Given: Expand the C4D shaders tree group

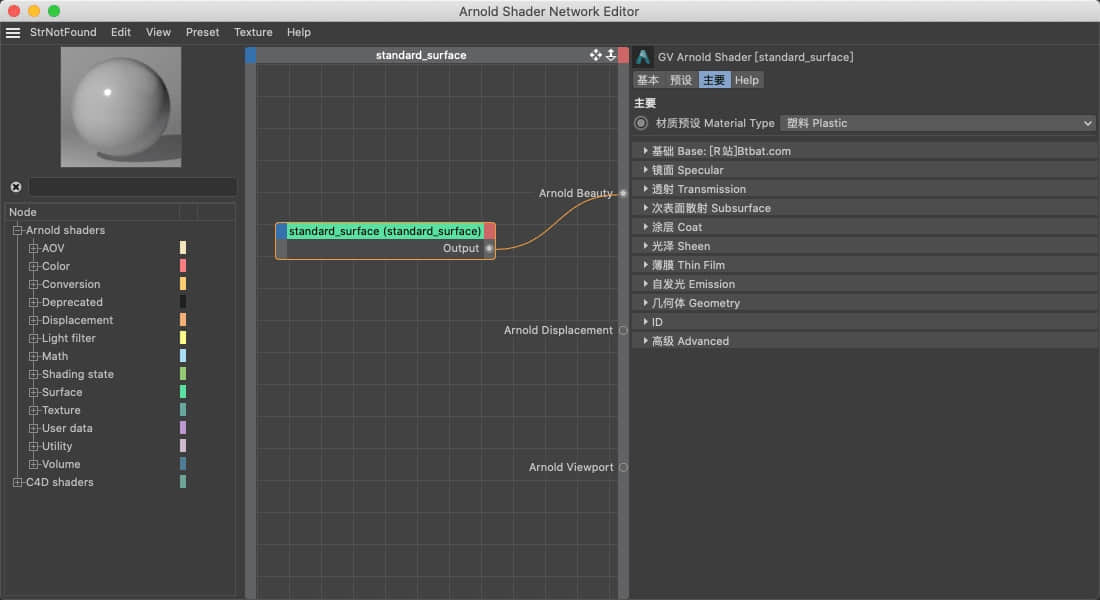Looking at the screenshot, I should point(17,482).
